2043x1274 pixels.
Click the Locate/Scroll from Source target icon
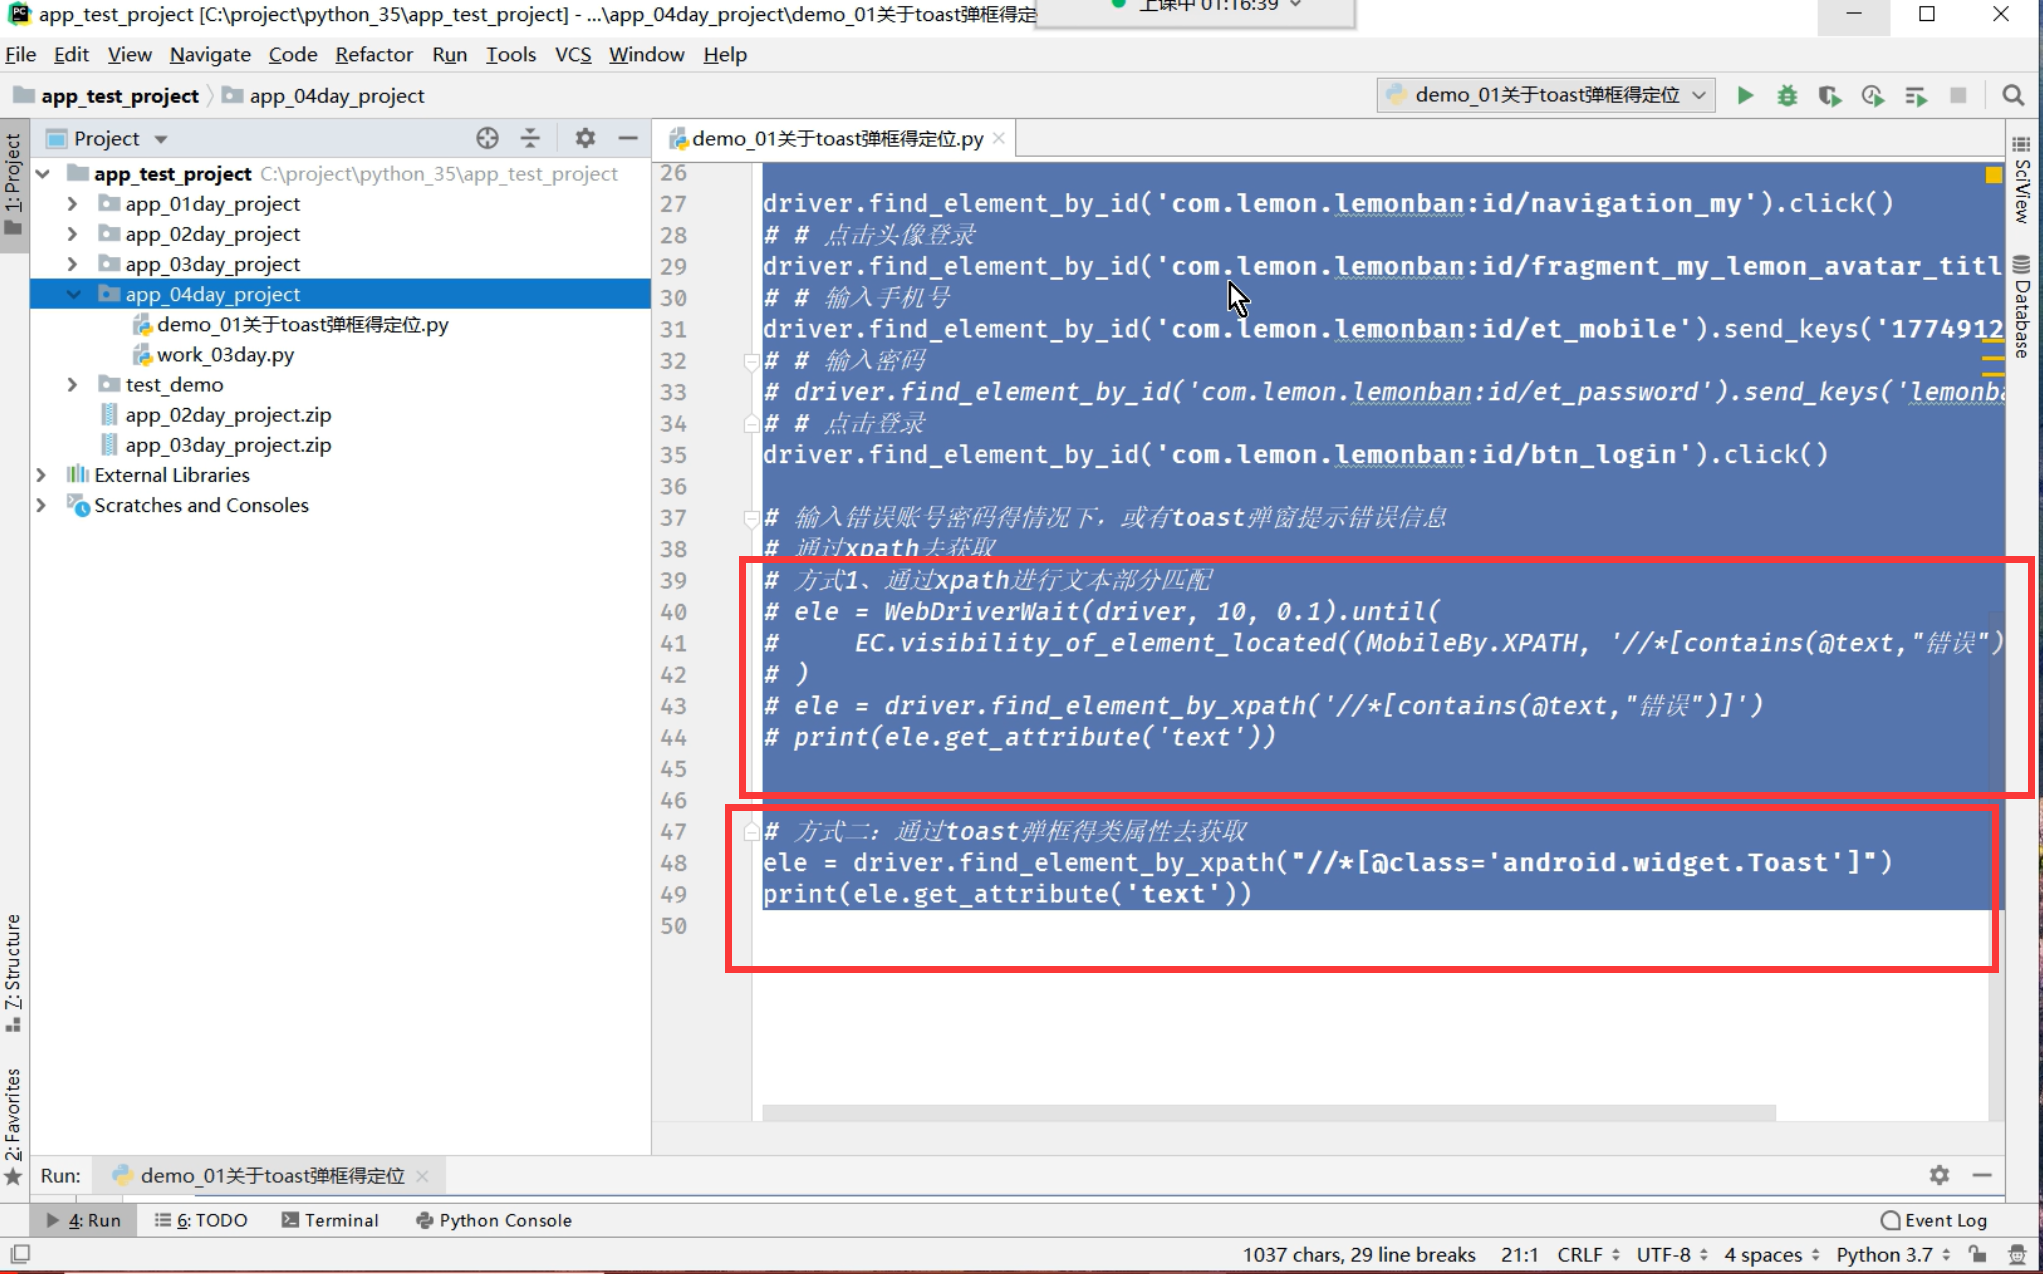(x=487, y=138)
